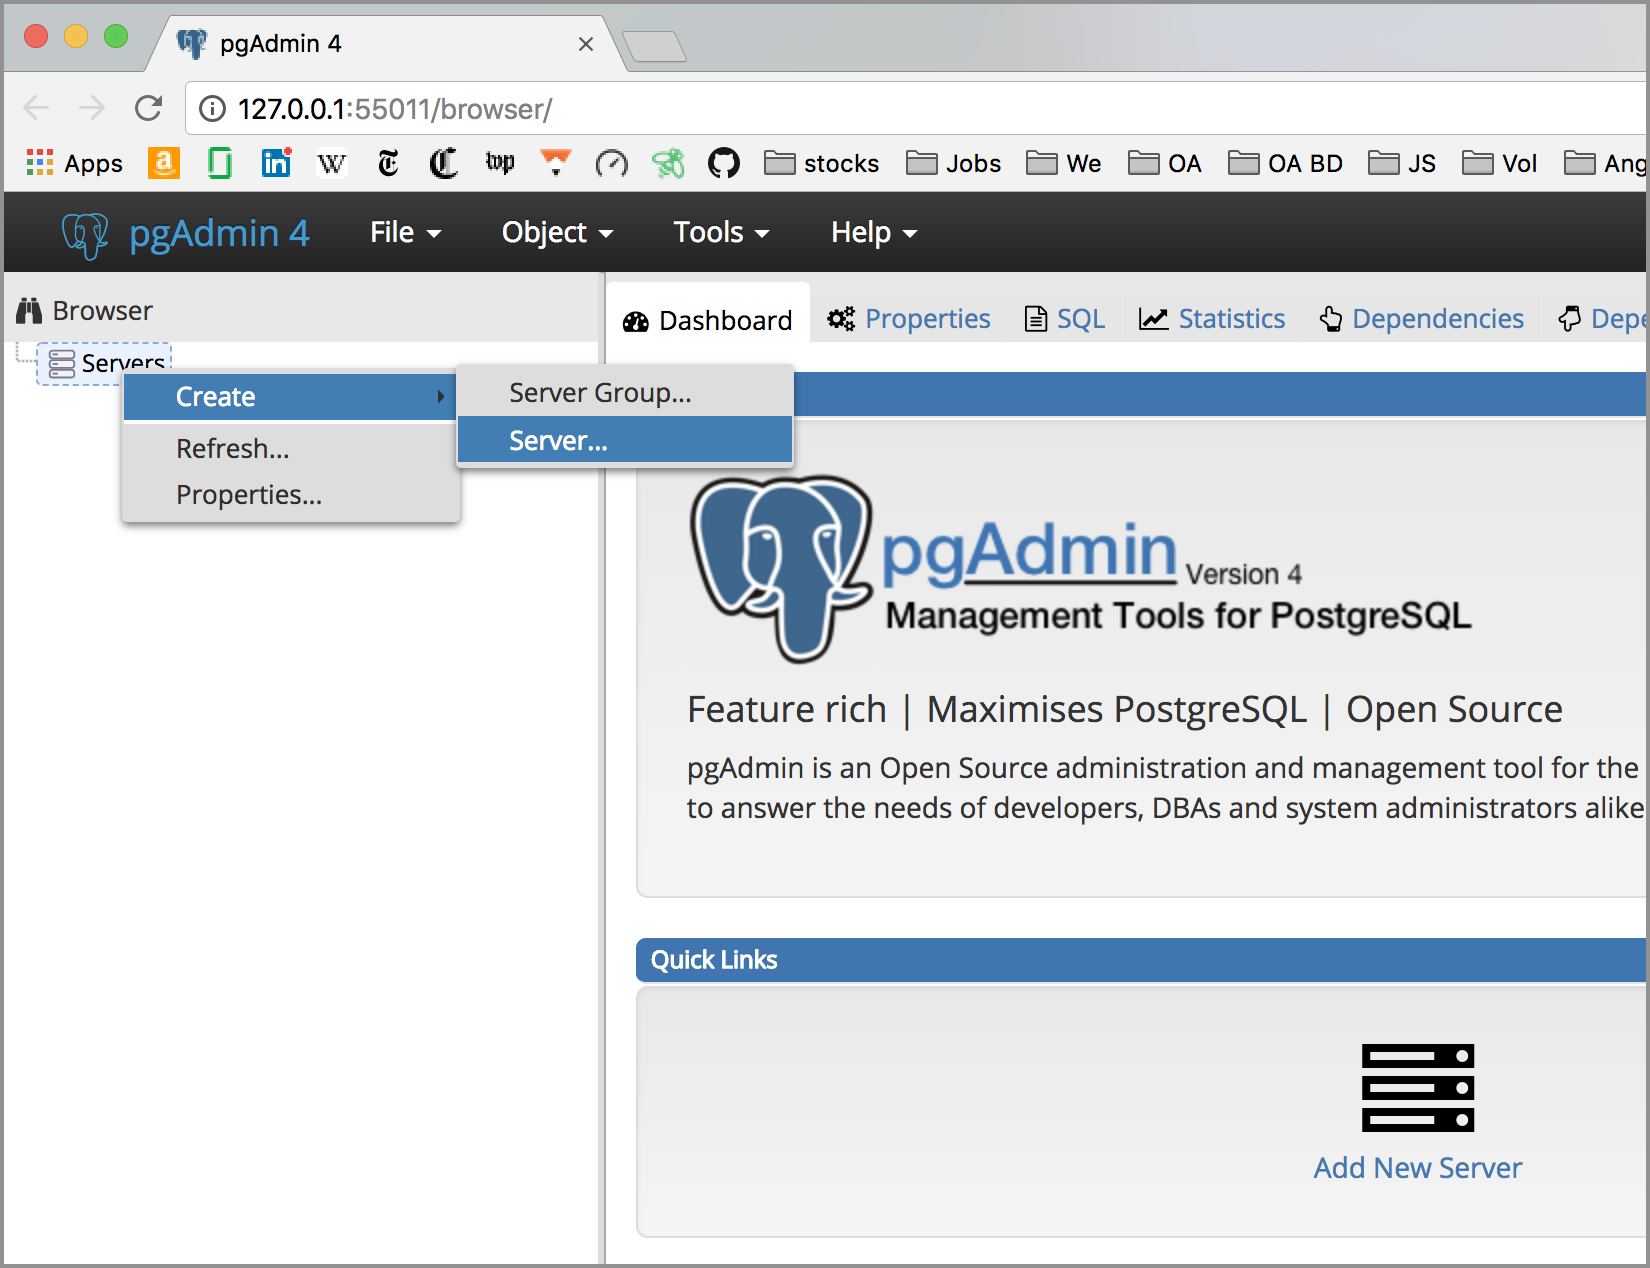Screen dimensions: 1650x1268
Task: Click the Apps grid icon in bookmarks bar
Action: 40,163
